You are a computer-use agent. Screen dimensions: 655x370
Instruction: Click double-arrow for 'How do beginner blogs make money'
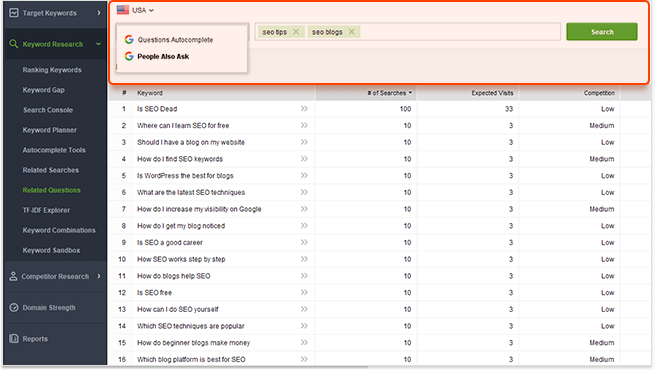pyautogui.click(x=304, y=342)
